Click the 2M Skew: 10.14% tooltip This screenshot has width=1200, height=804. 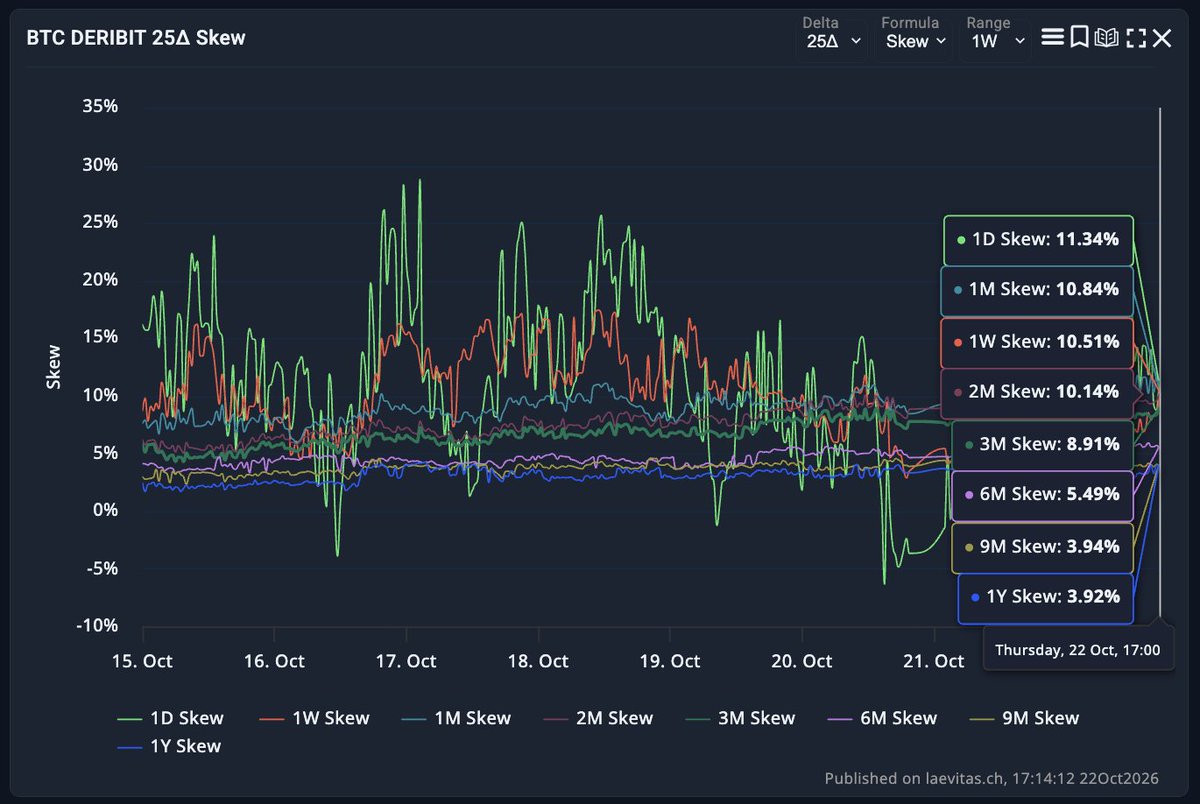[1037, 392]
